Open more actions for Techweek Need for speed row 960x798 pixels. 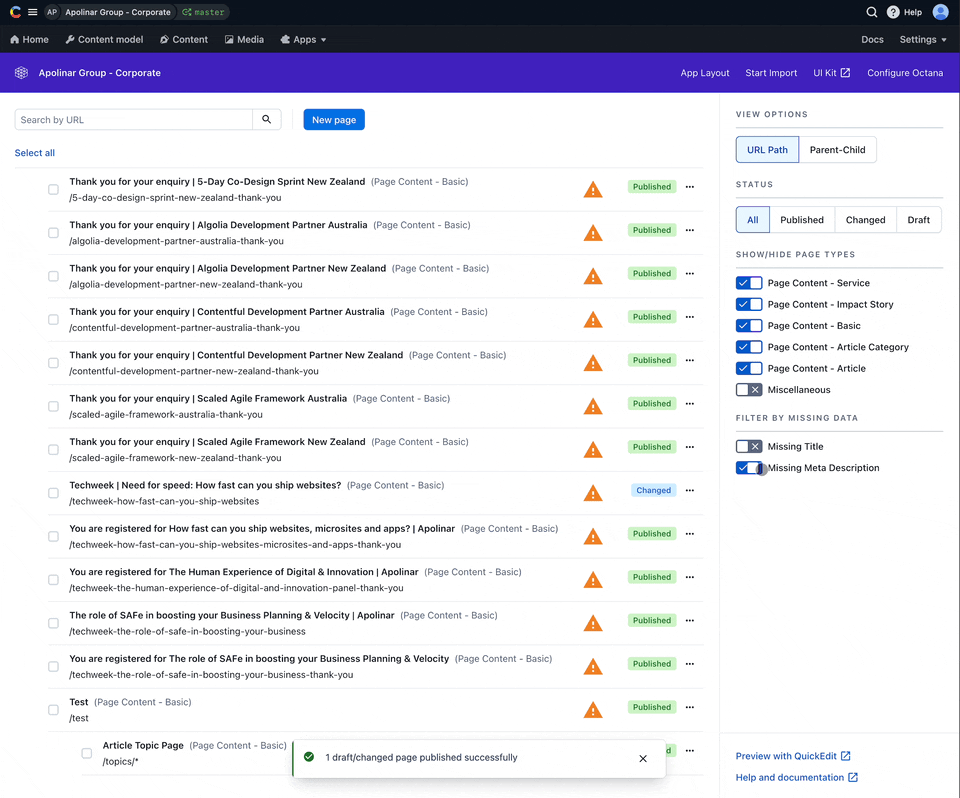coord(690,491)
